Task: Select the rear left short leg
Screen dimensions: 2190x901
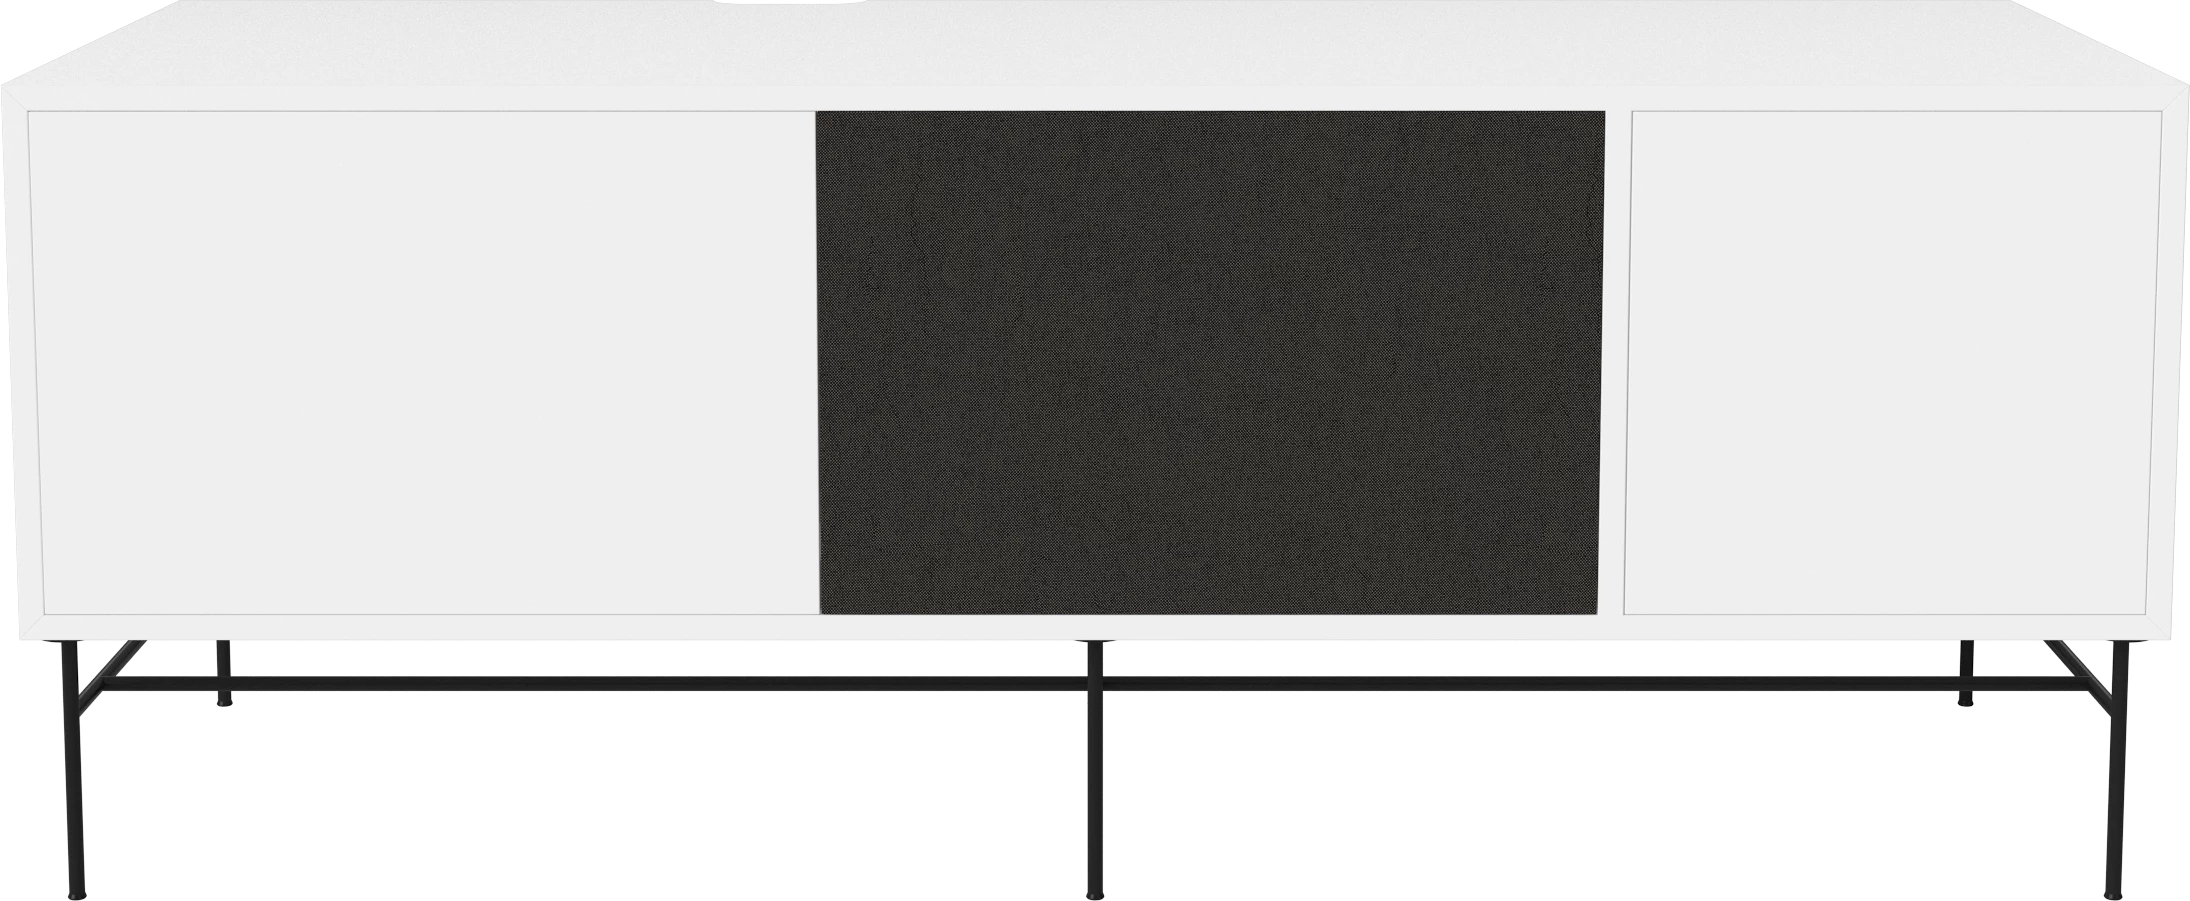Action: tap(223, 672)
